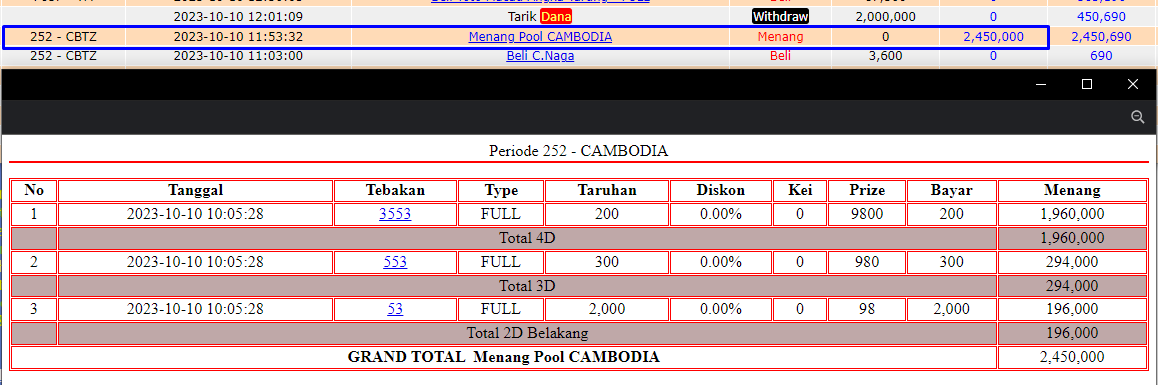
Task: Select the No column header
Action: click(34, 190)
